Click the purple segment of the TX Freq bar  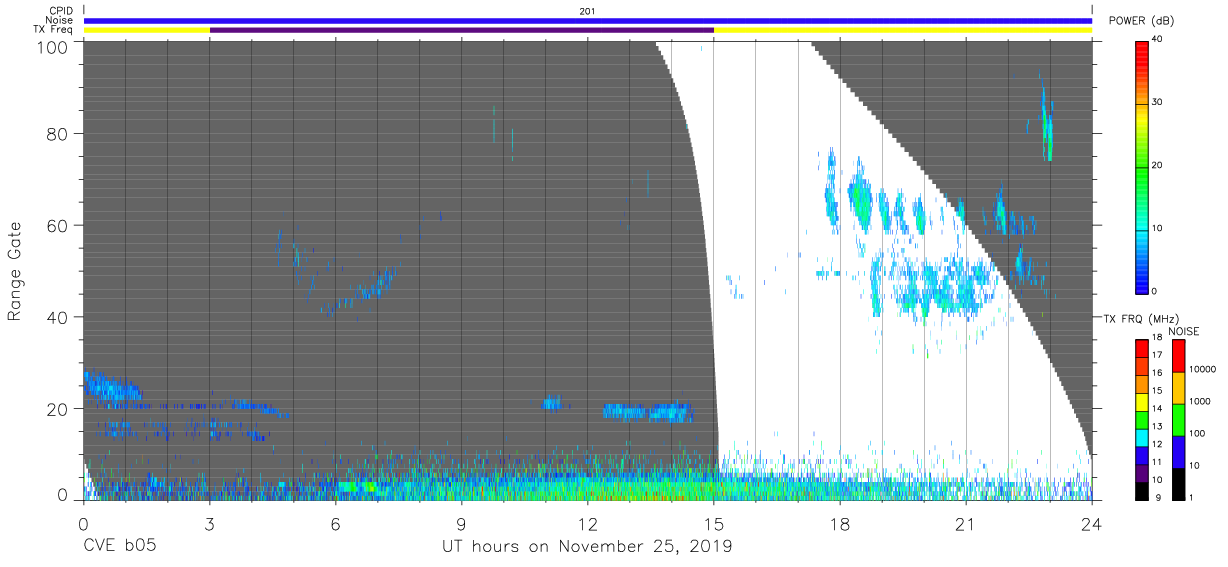462,30
